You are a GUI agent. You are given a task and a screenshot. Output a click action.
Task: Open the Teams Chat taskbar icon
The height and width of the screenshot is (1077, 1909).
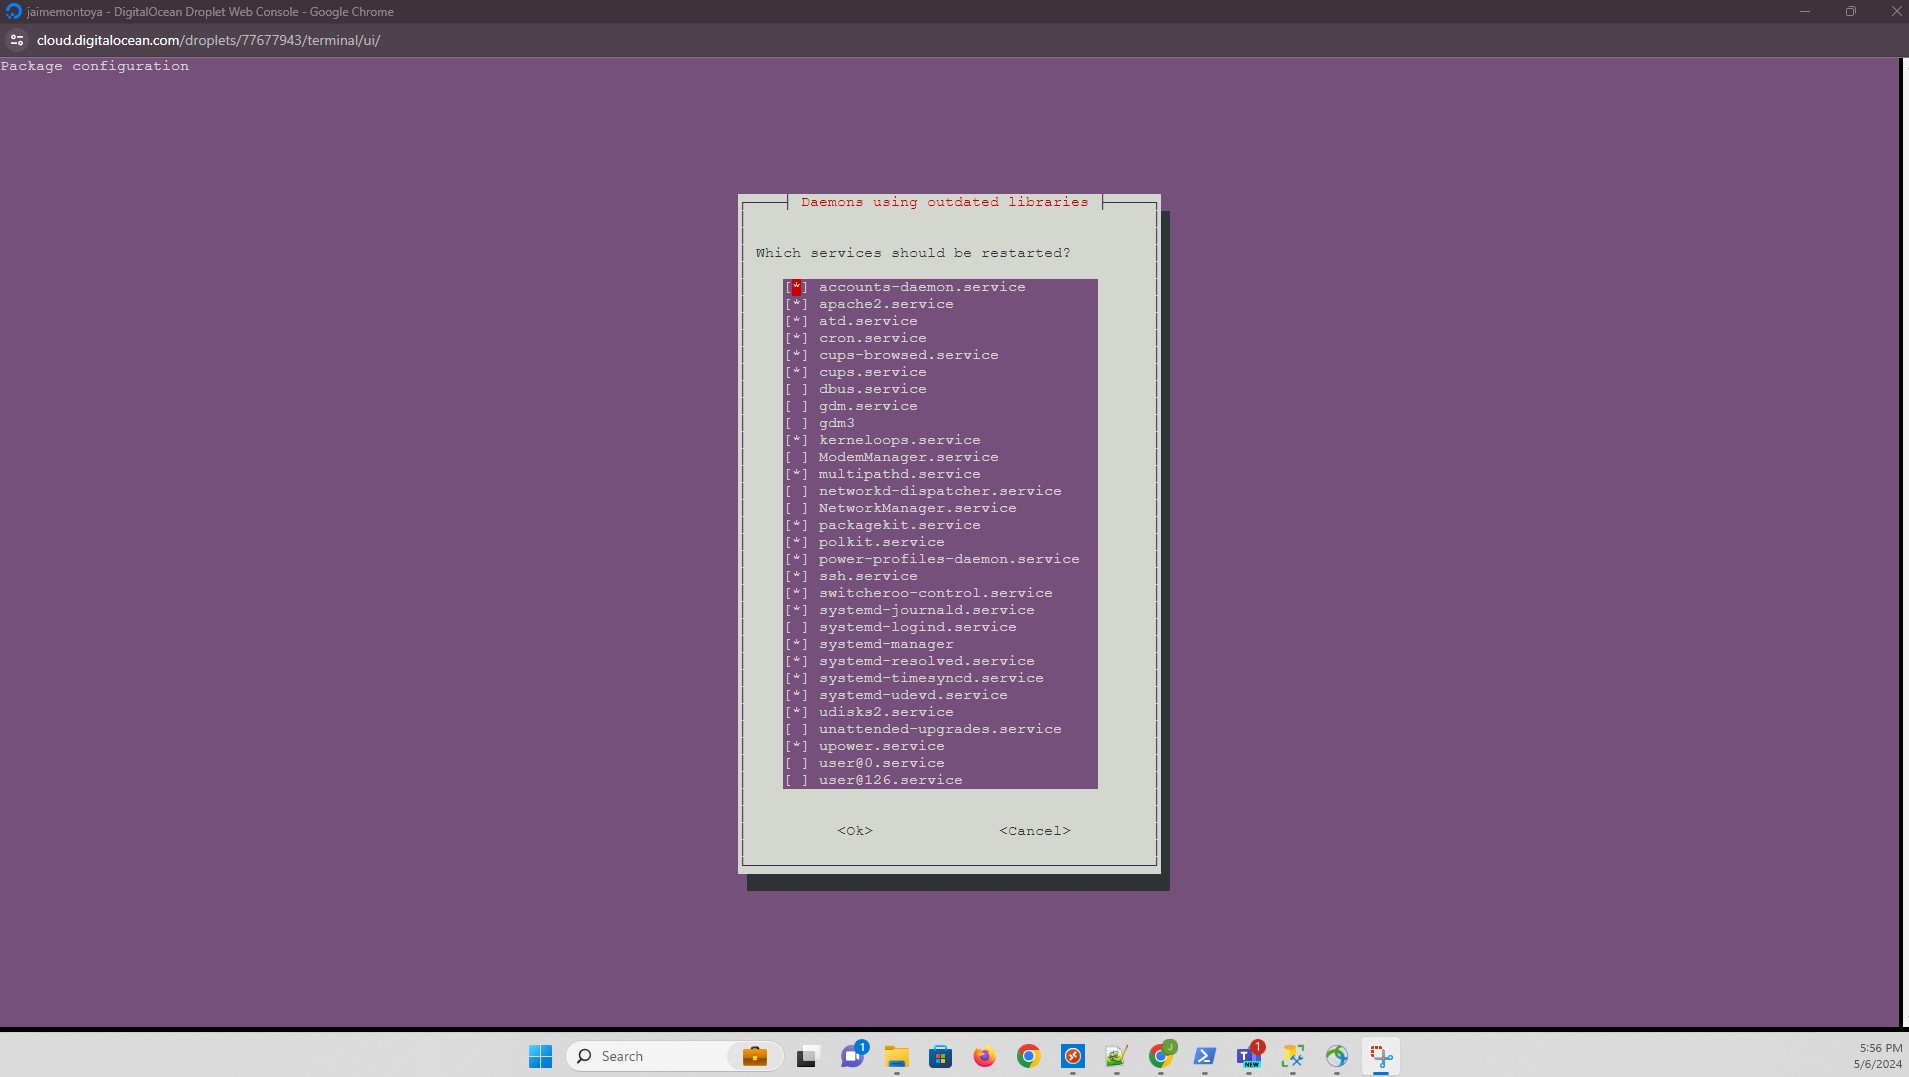click(852, 1056)
